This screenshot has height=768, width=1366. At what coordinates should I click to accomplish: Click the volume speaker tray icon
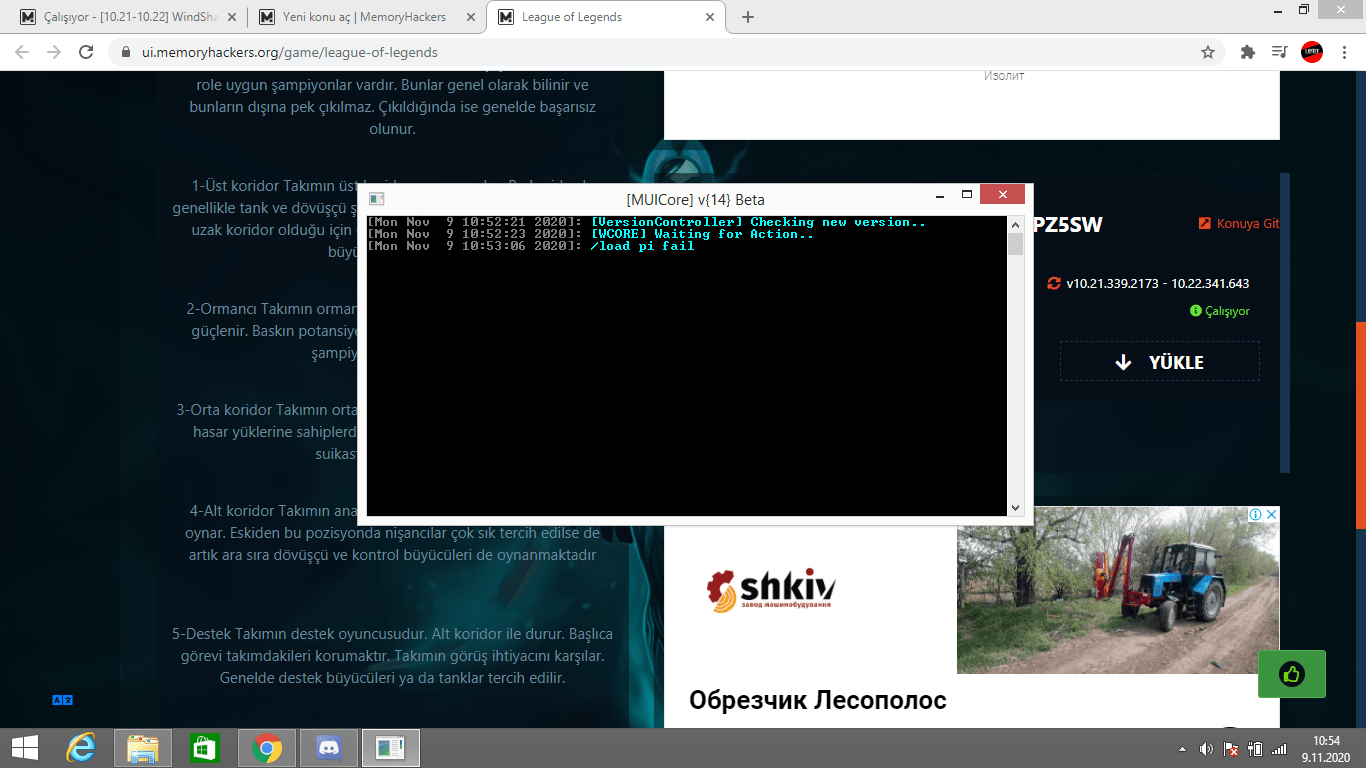tap(1207, 749)
